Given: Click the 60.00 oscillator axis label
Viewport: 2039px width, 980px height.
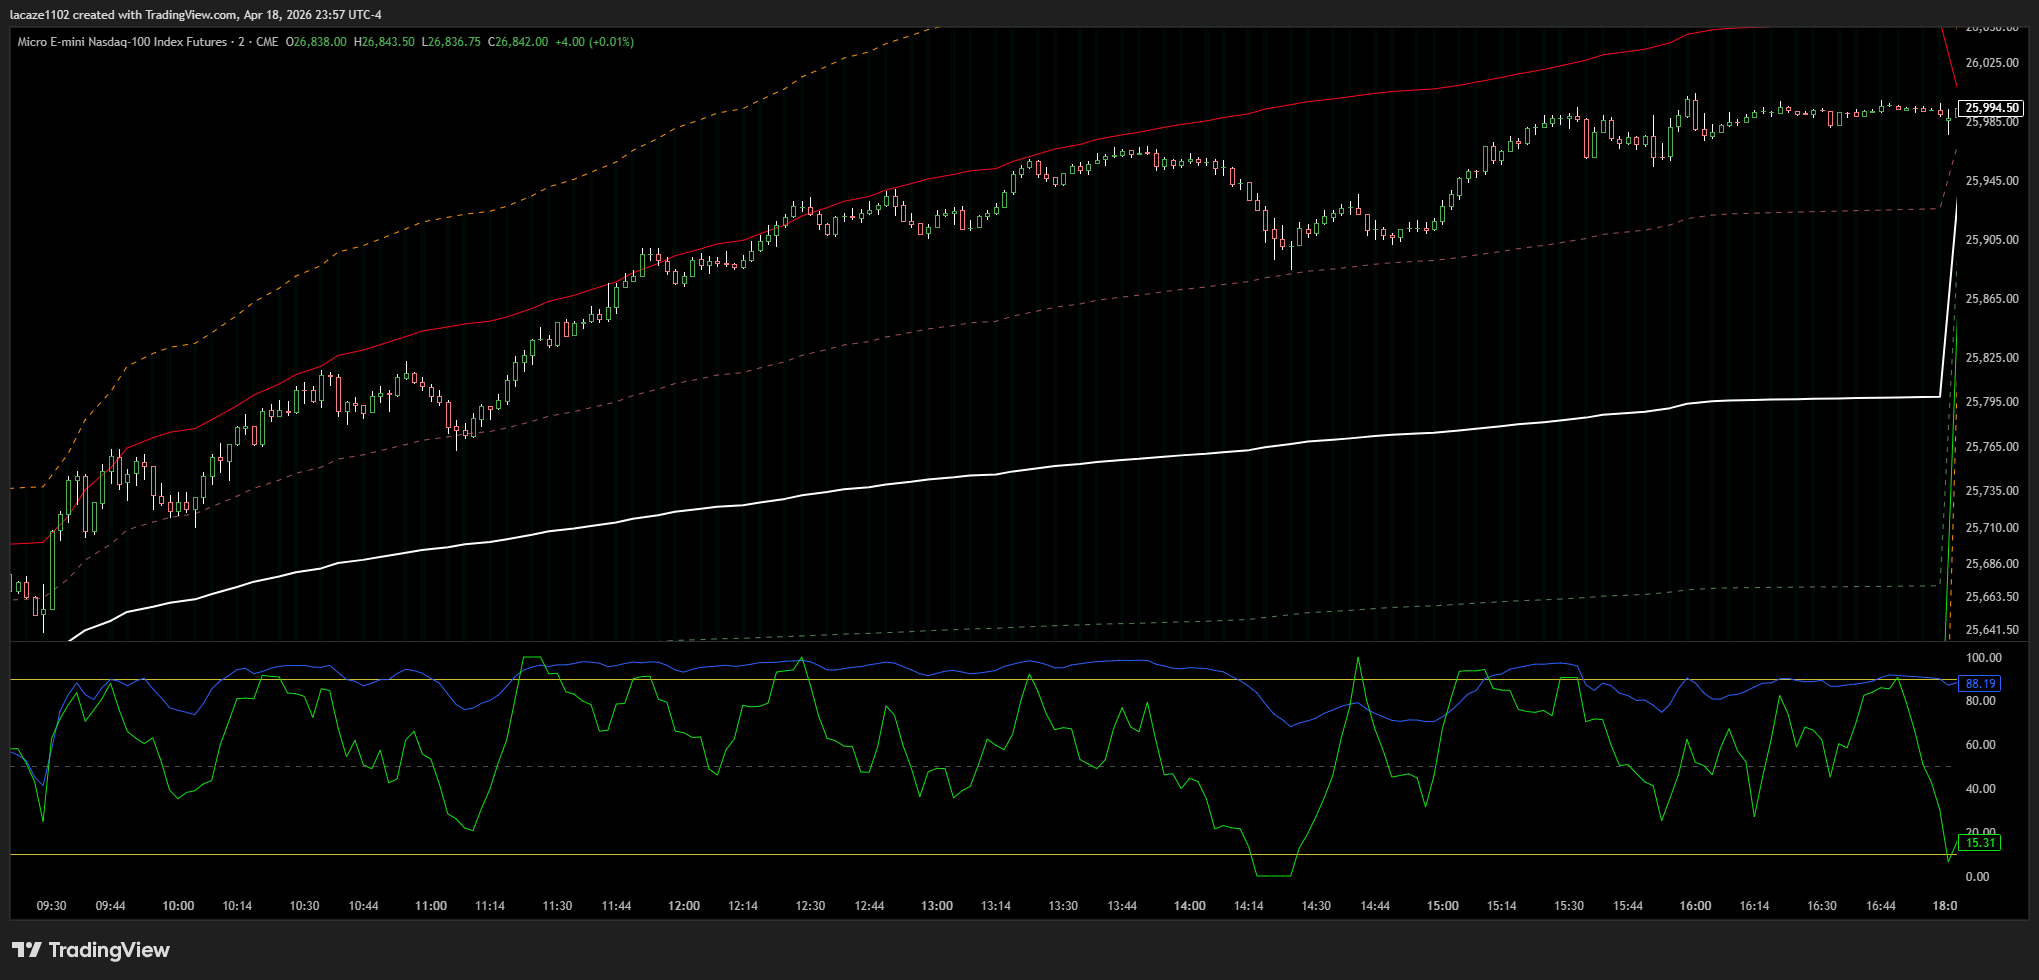Looking at the screenshot, I should pyautogui.click(x=1981, y=745).
